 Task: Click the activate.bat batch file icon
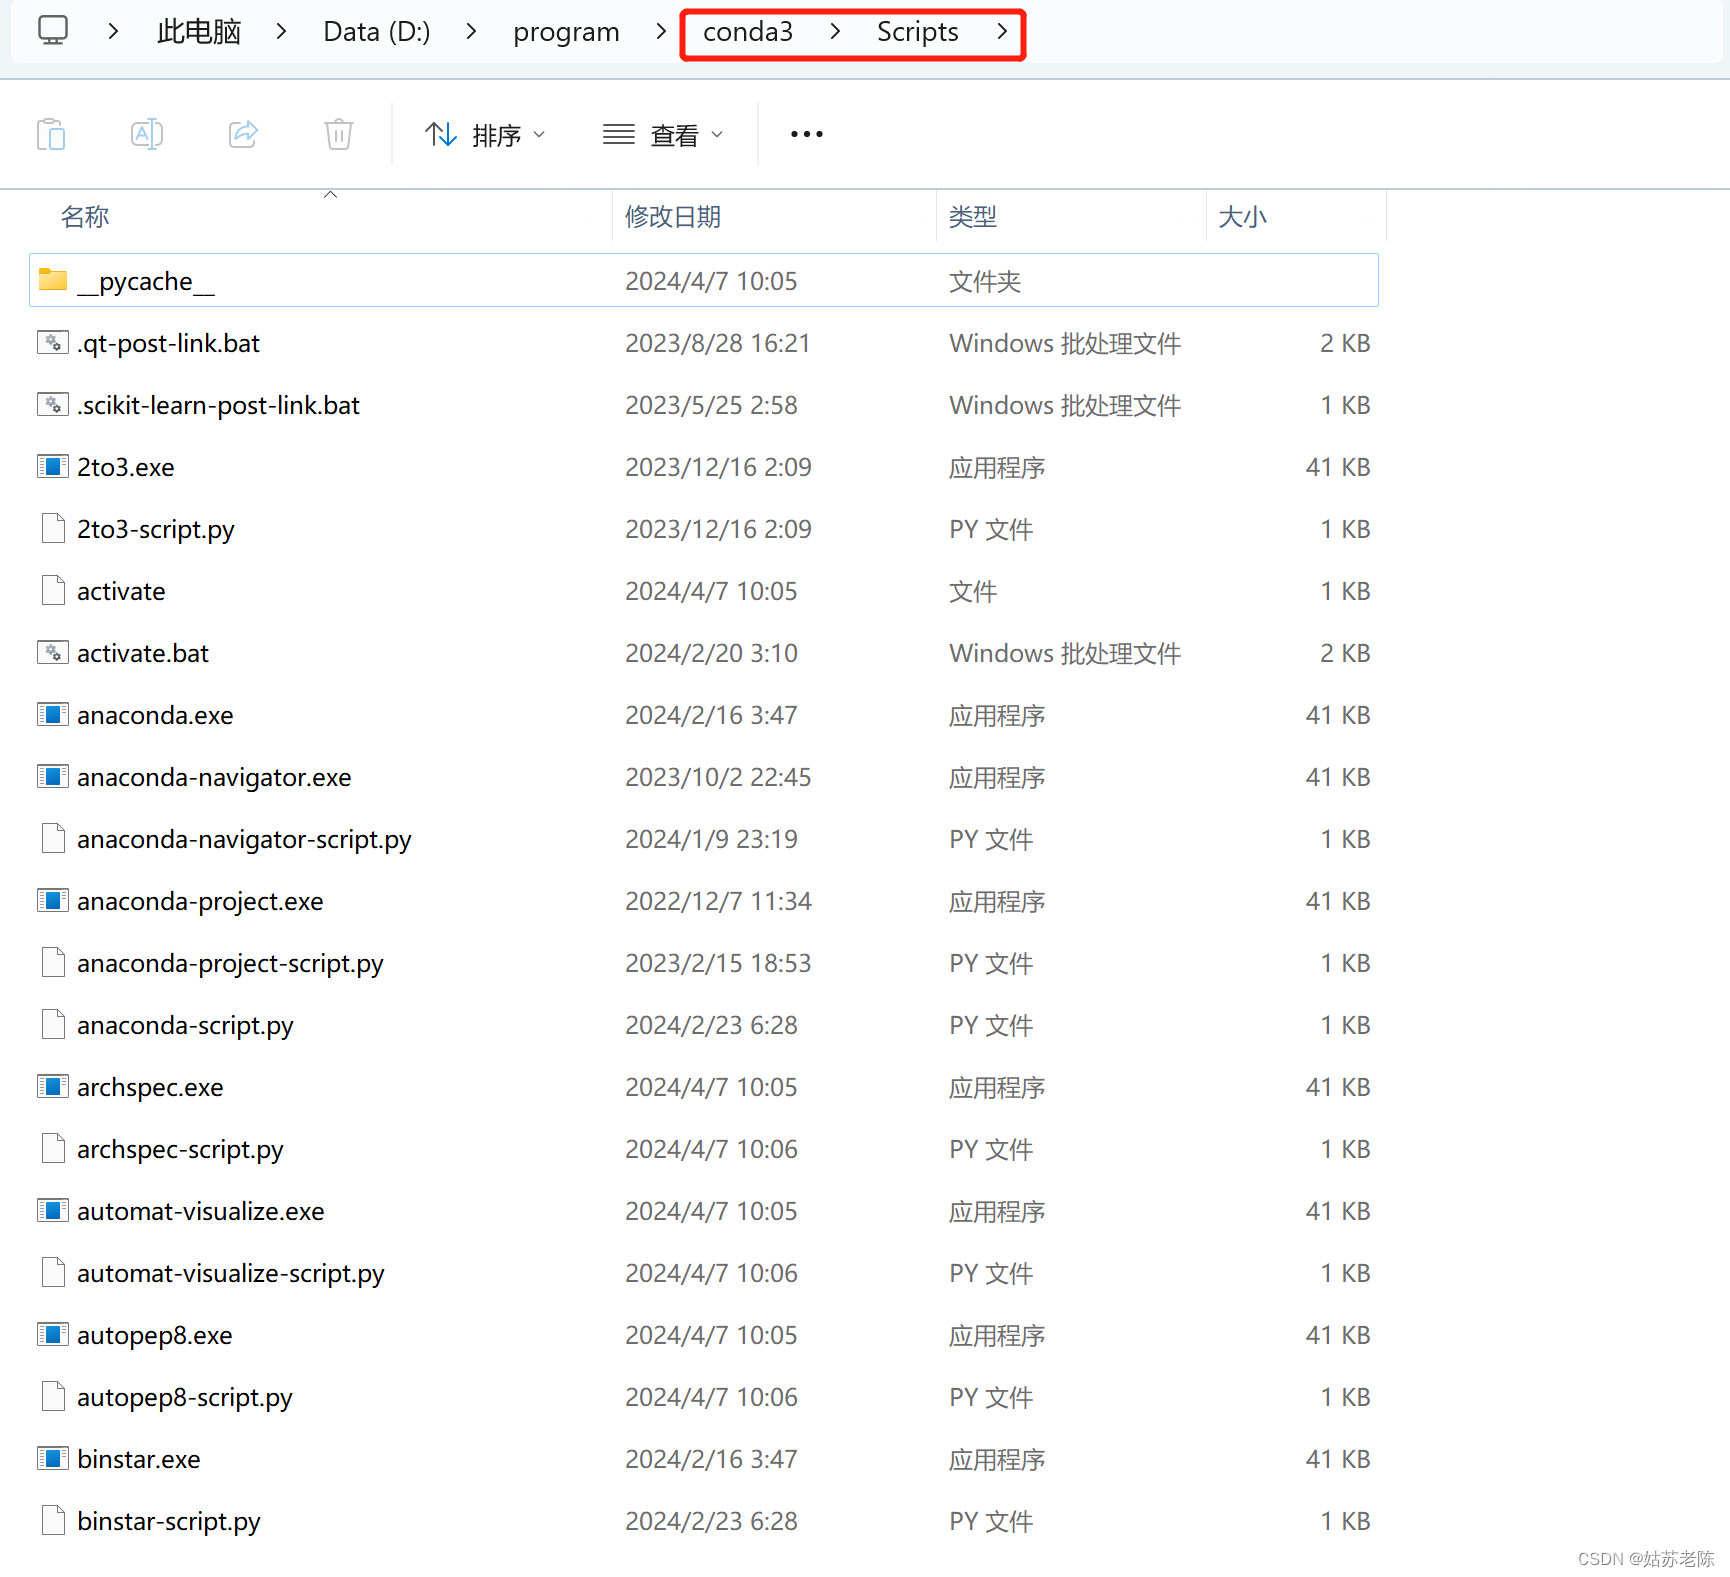point(53,652)
